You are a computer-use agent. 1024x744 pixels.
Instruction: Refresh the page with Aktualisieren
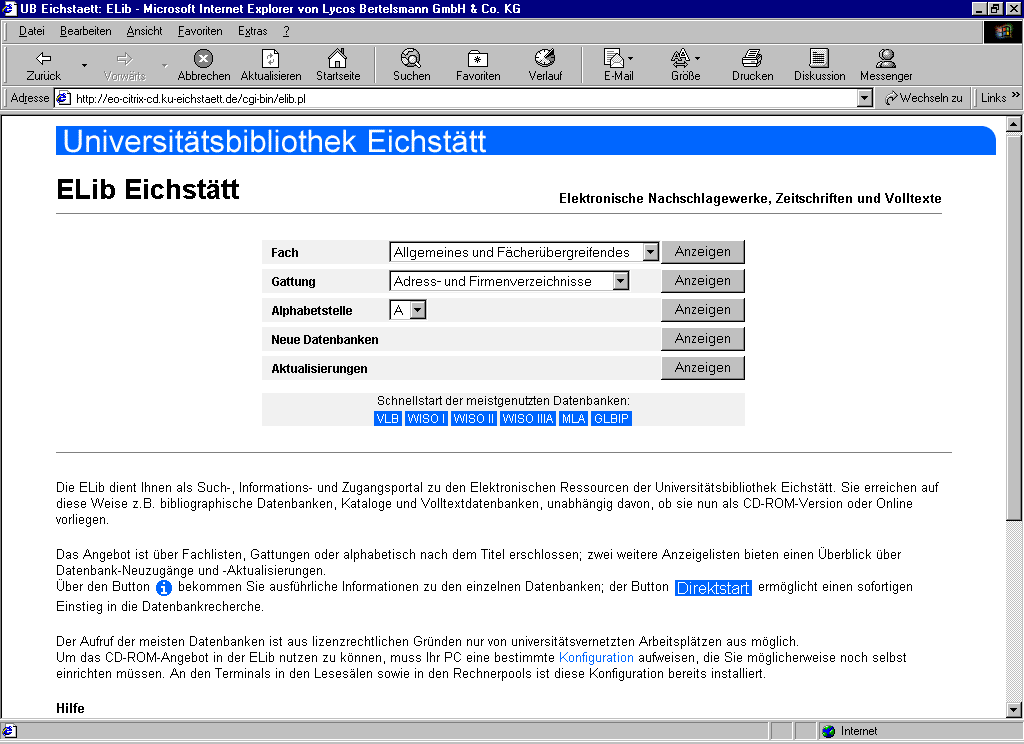coord(270,65)
